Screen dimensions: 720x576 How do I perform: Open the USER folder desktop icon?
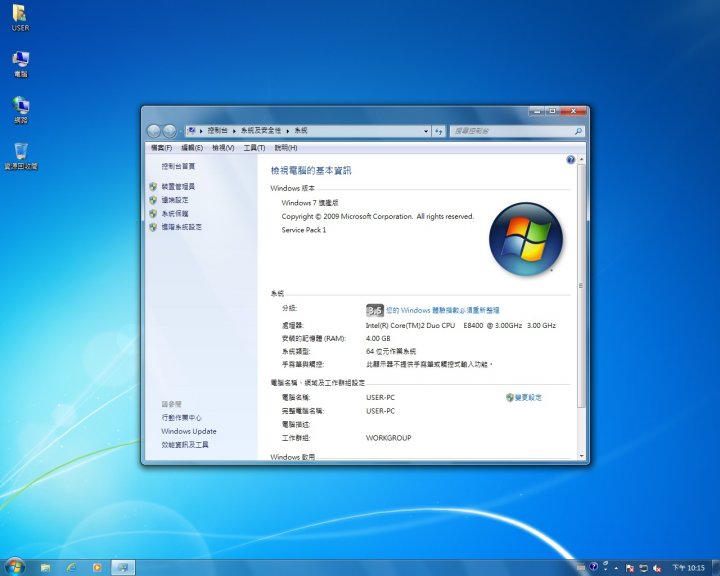20,18
